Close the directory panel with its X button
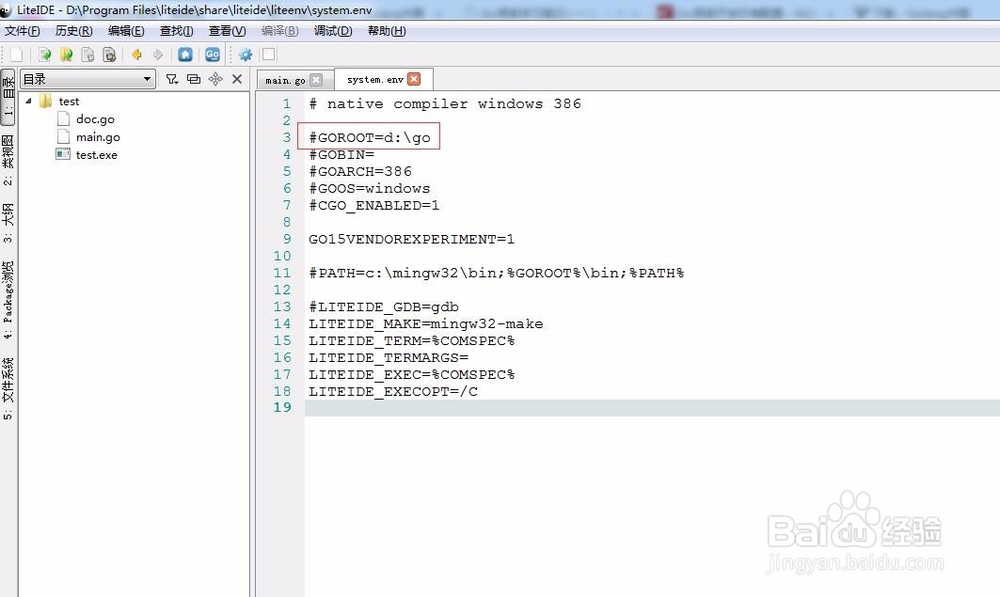This screenshot has width=1000, height=597. pos(237,78)
